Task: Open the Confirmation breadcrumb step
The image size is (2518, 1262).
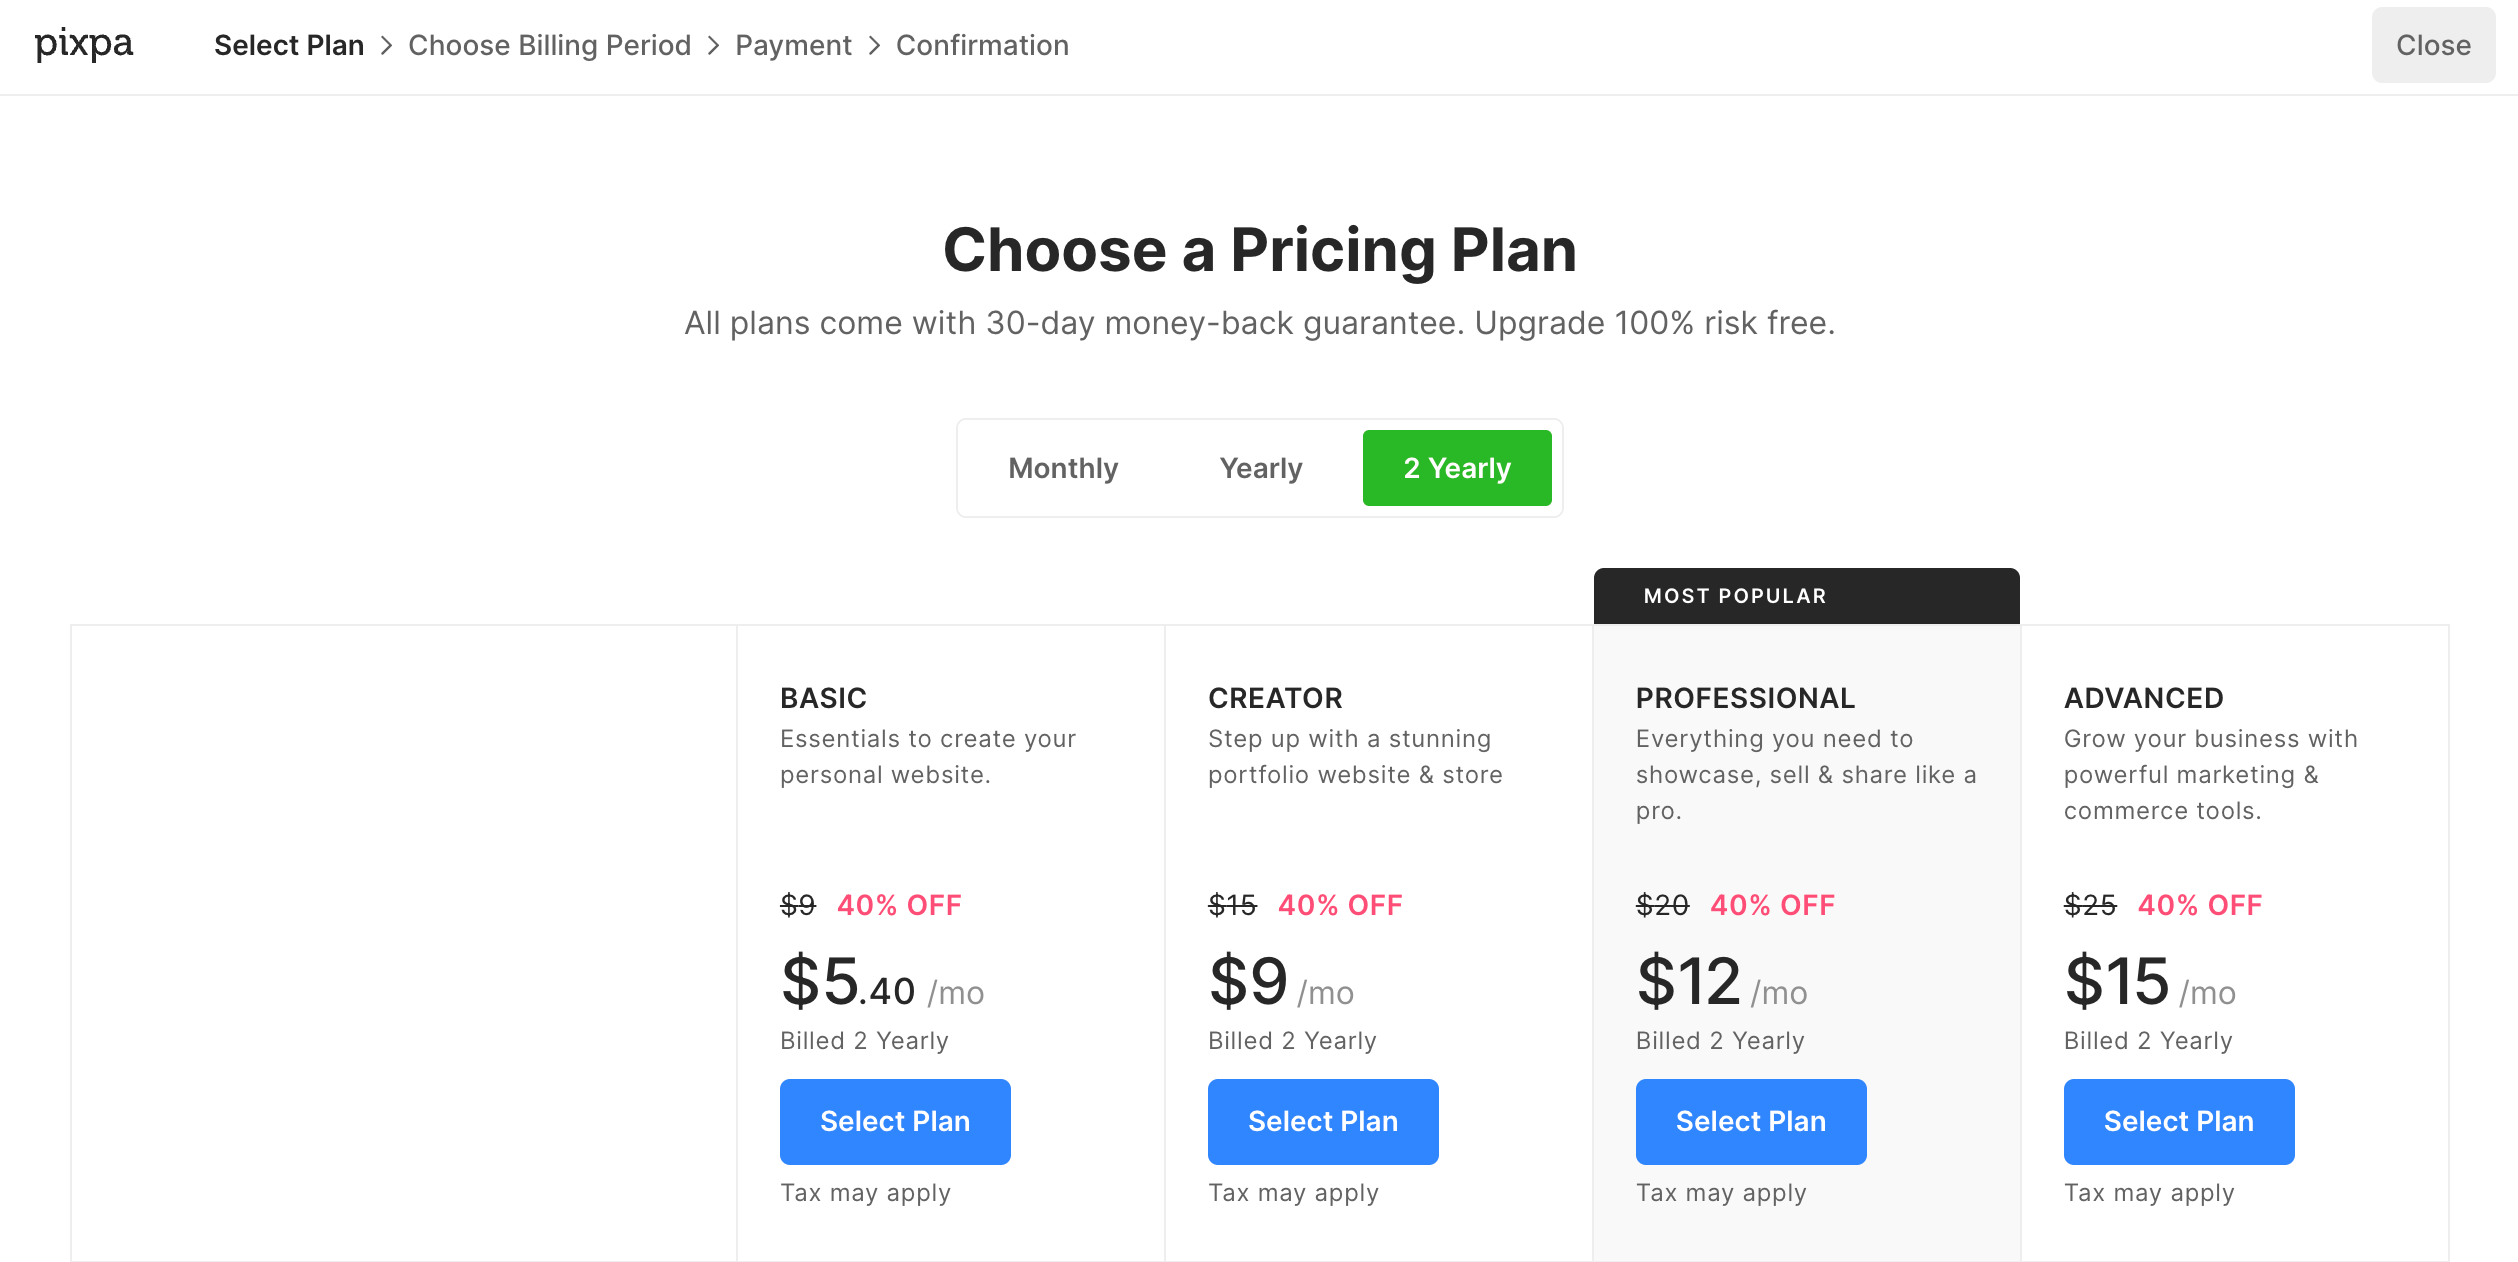Action: [982, 46]
